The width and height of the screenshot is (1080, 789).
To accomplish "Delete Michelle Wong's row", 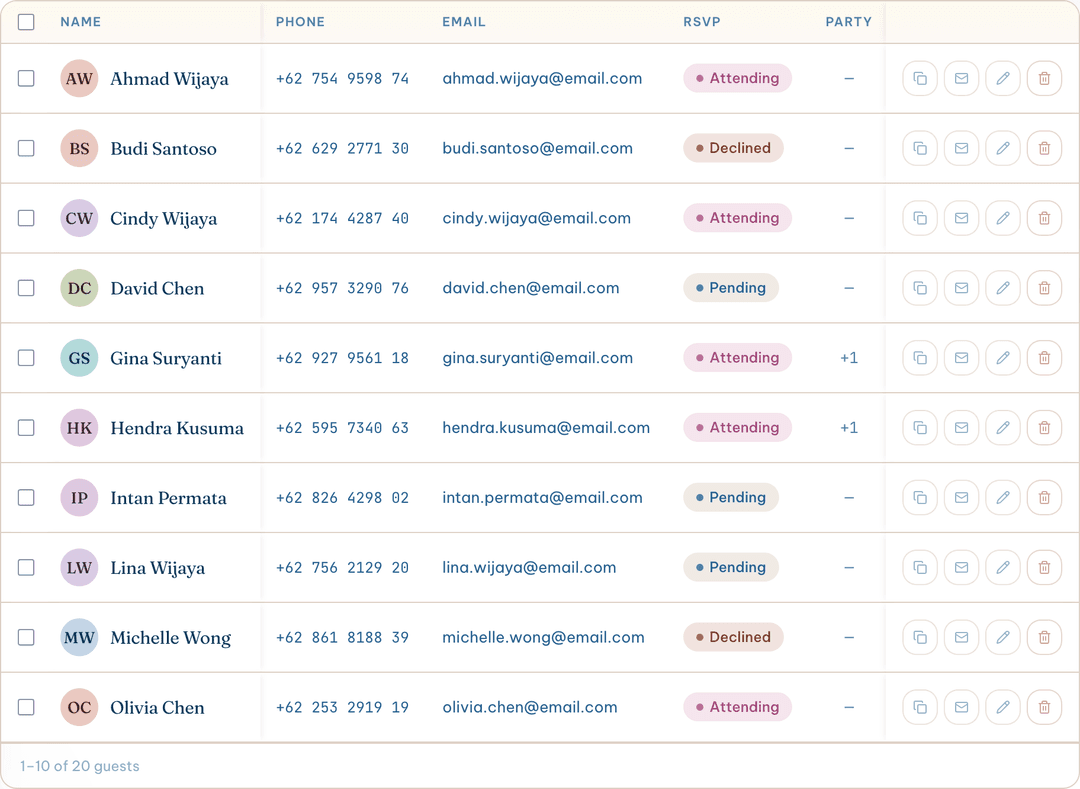I will coord(1044,638).
